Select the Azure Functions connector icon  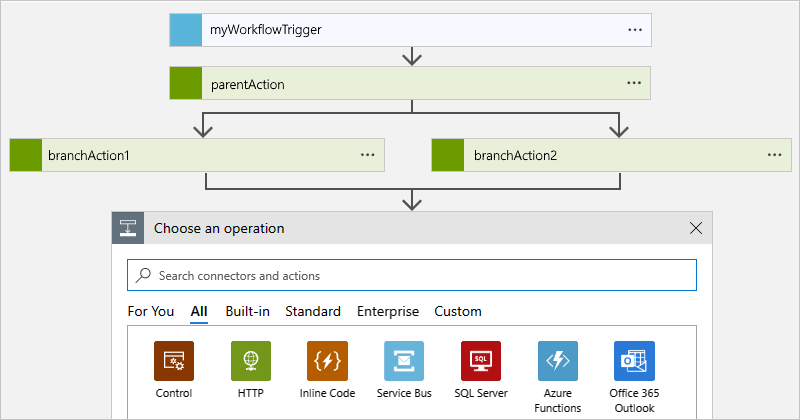point(558,361)
